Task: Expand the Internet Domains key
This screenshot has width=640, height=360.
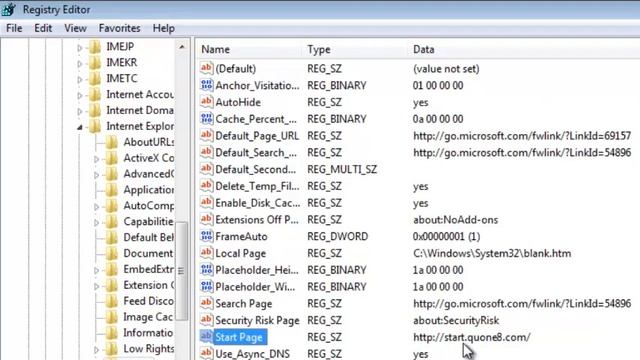Action: 80,111
